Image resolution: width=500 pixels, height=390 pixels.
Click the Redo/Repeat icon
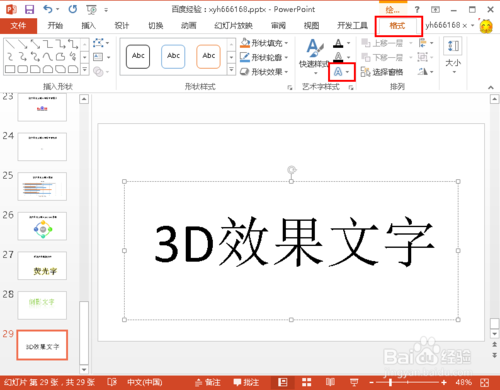coord(73,9)
